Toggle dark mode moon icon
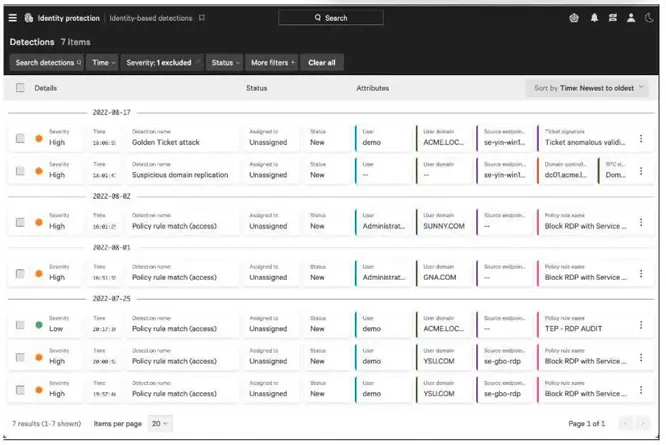The height and width of the screenshot is (445, 666). (649, 18)
